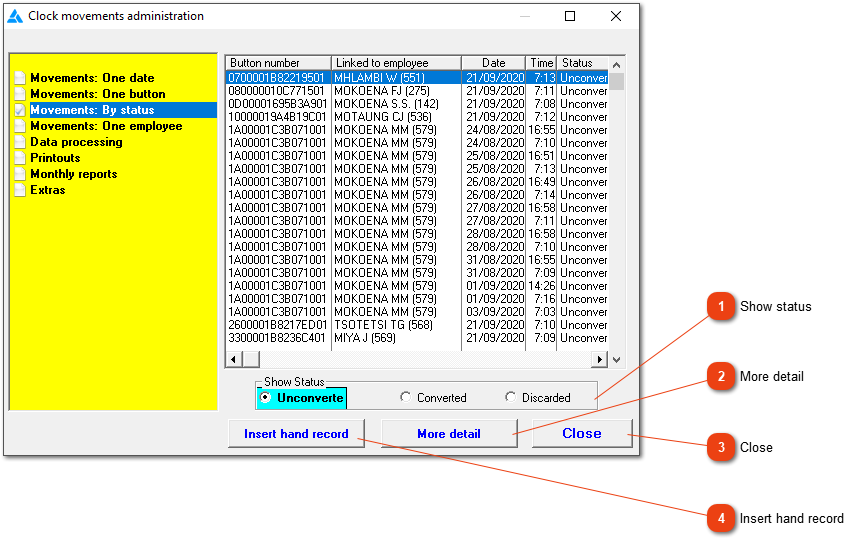Click button number 080000010C771501
Viewport: 860px width, 543px height.
tap(277, 90)
